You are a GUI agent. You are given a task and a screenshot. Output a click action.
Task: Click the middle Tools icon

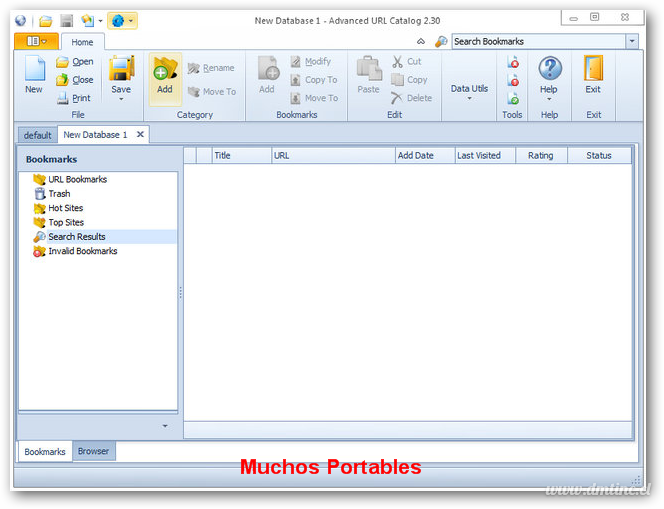tap(513, 80)
